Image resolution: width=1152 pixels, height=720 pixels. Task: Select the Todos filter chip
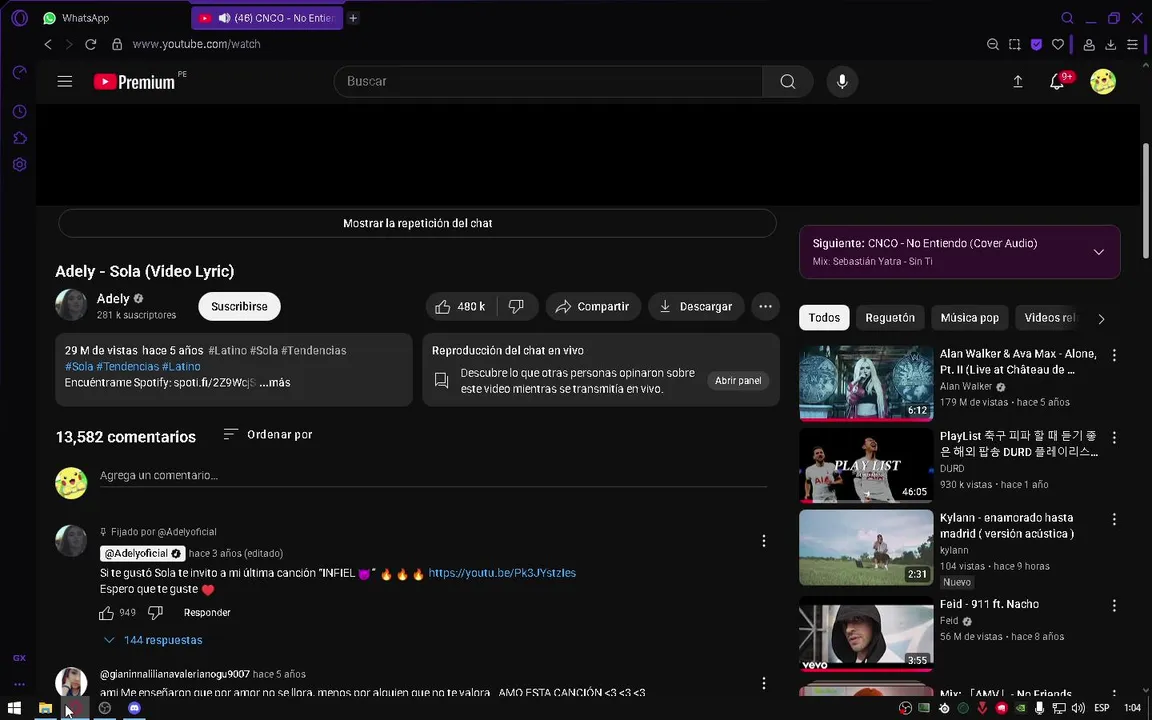[824, 318]
